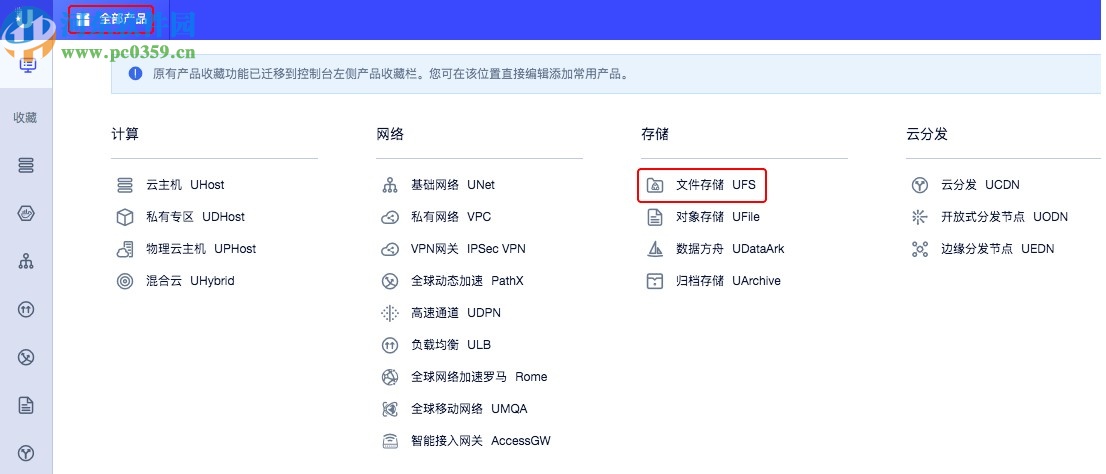Click the sidebar hexagon chart icon
Screen dimensions: 1106x474
tap(26, 214)
